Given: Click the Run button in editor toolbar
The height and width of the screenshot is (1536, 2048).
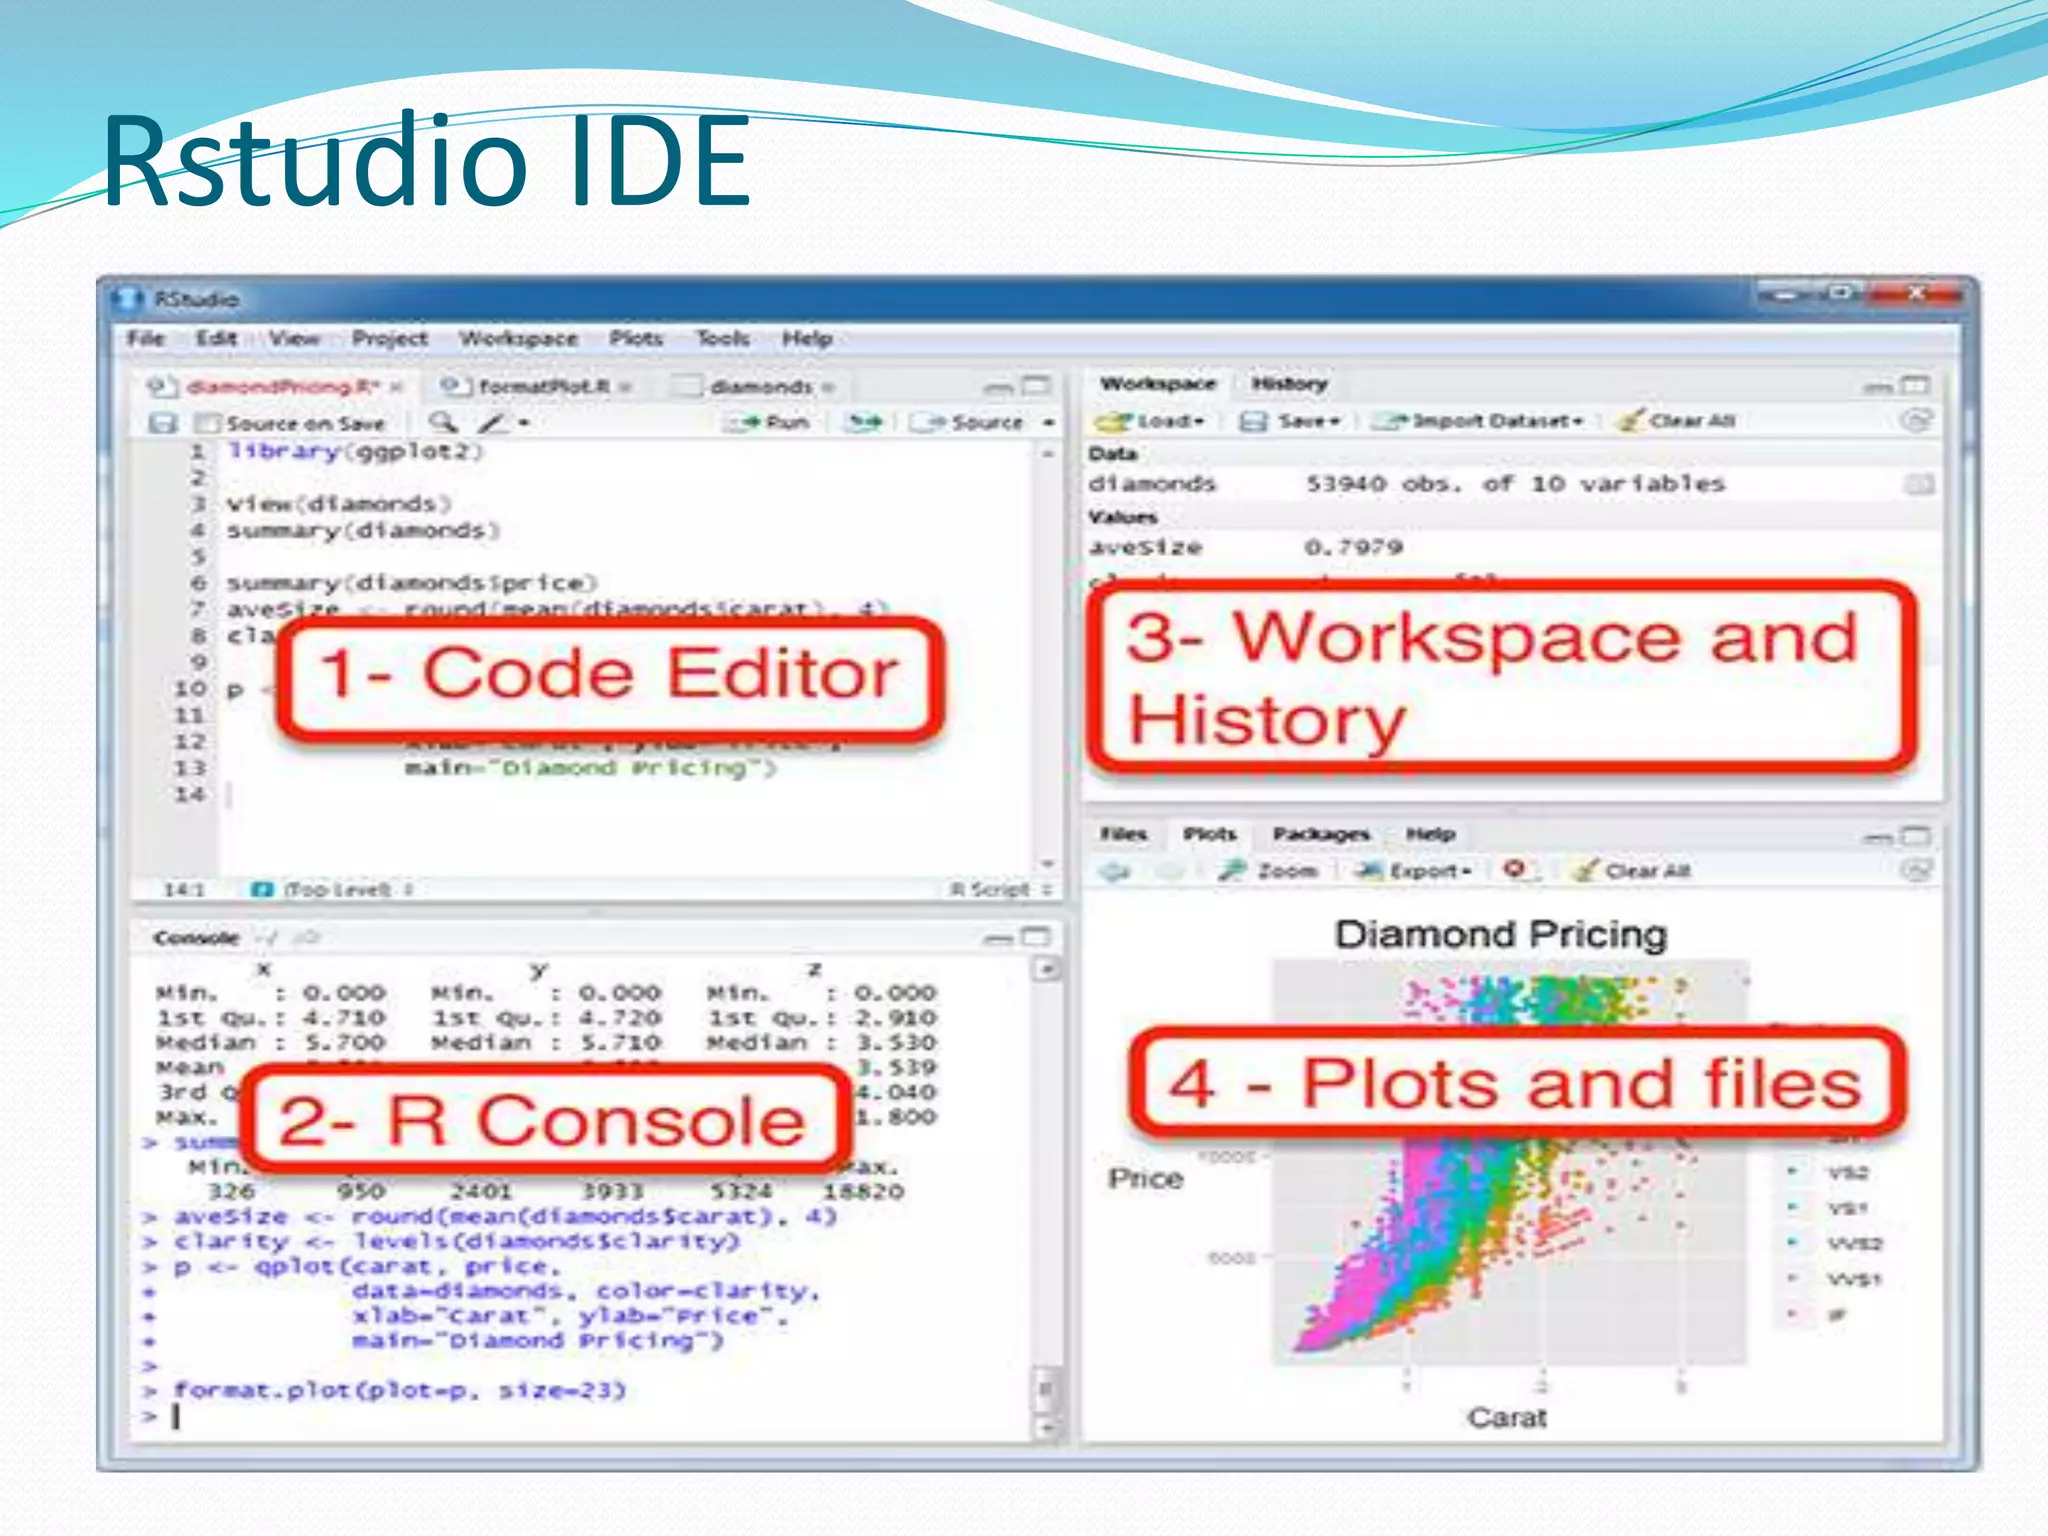Looking at the screenshot, I should 769,422.
